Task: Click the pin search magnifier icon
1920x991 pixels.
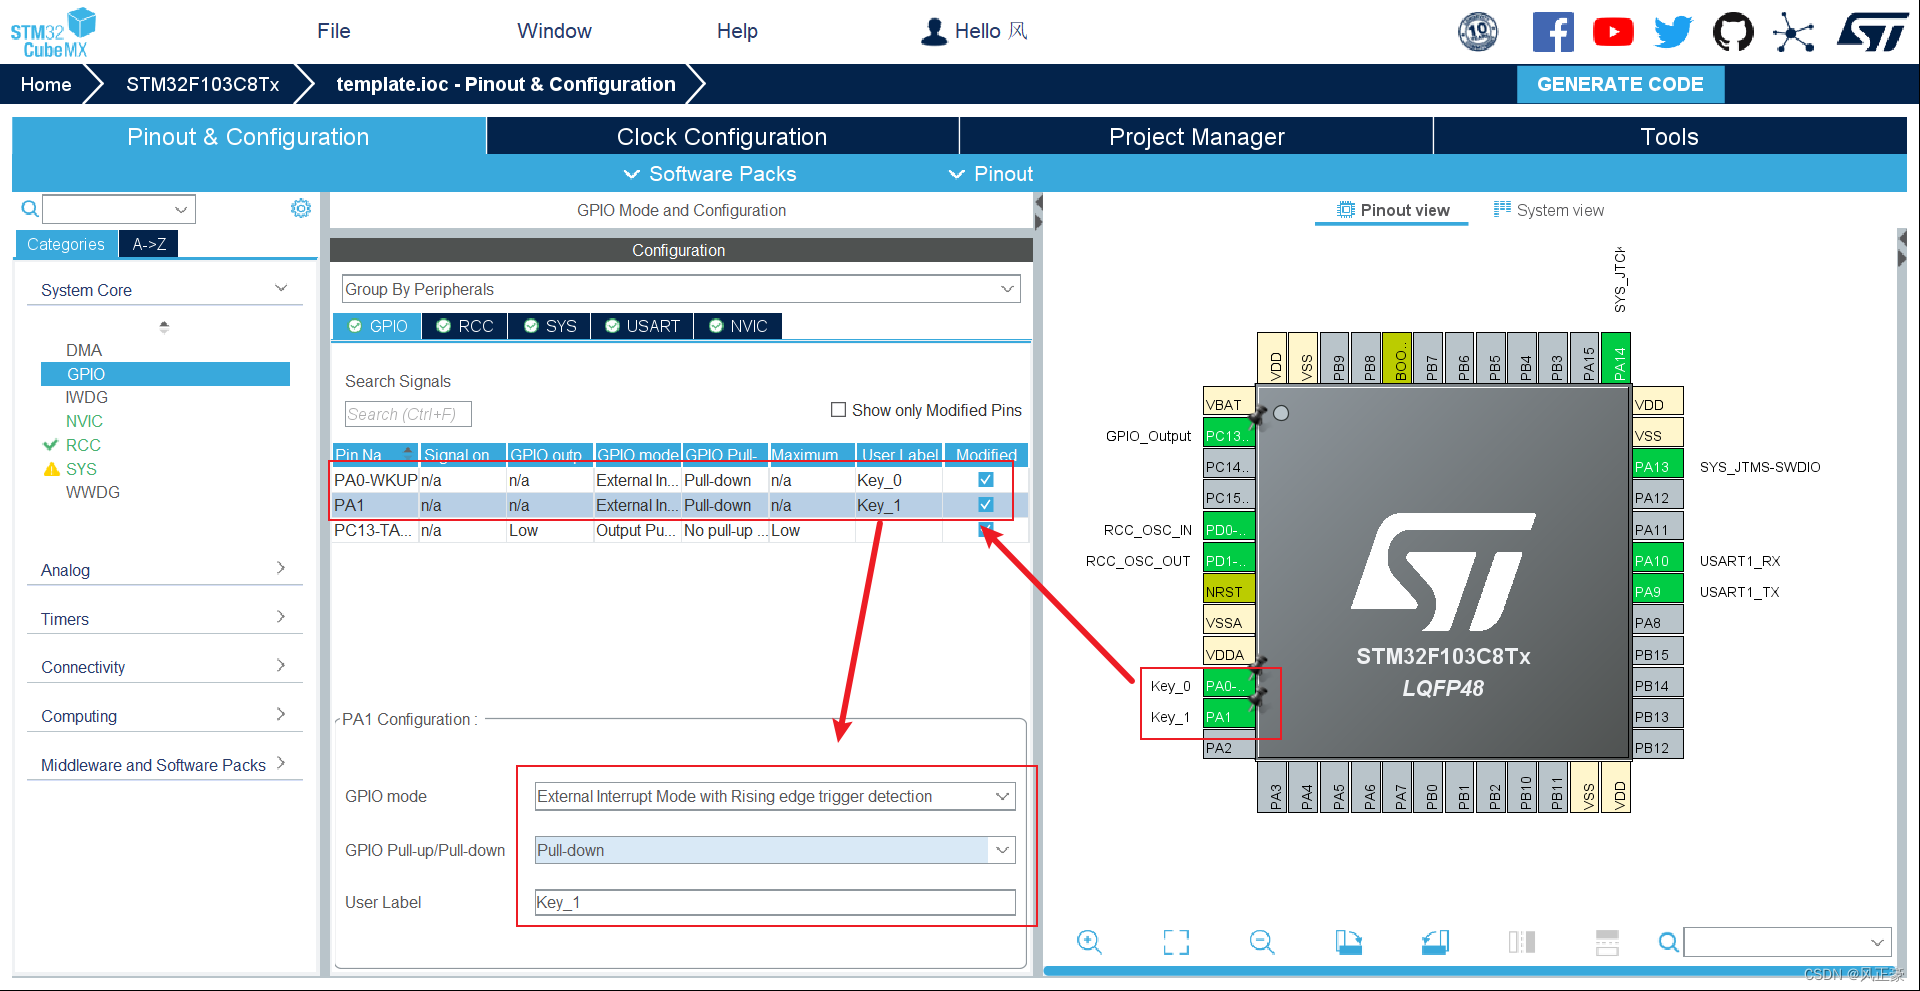Action: 1668,942
